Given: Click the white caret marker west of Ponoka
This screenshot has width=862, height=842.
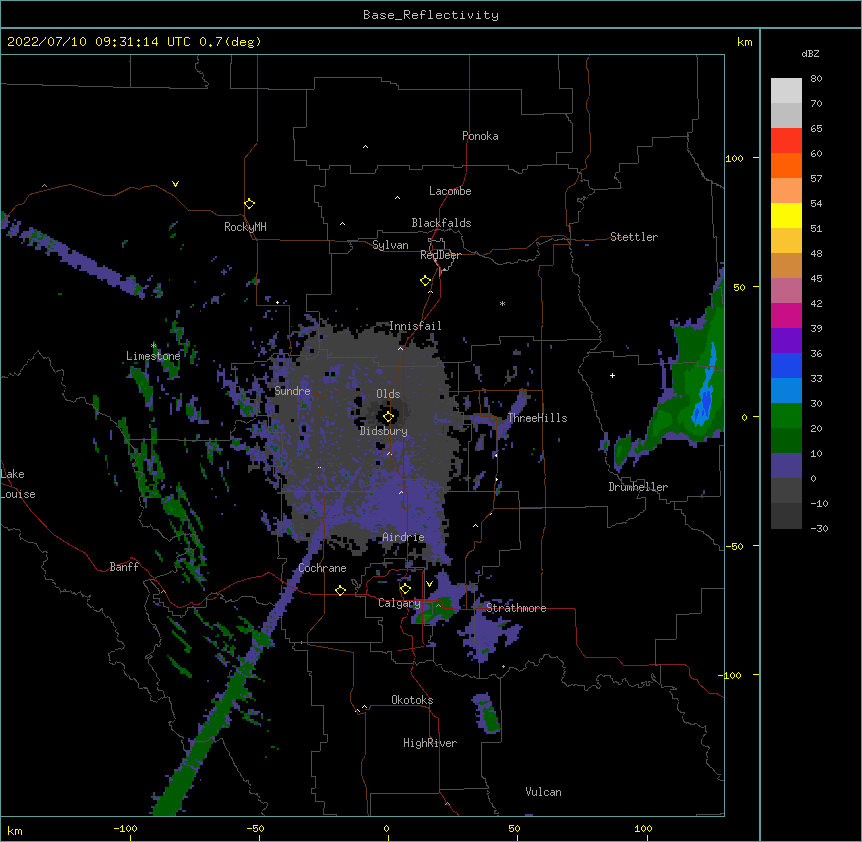Looking at the screenshot, I should click(366, 147).
